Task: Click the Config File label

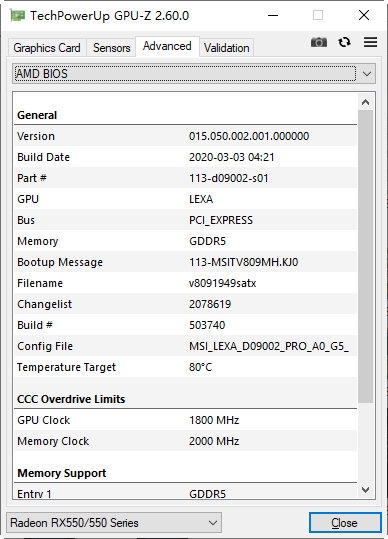Action: (x=45, y=346)
